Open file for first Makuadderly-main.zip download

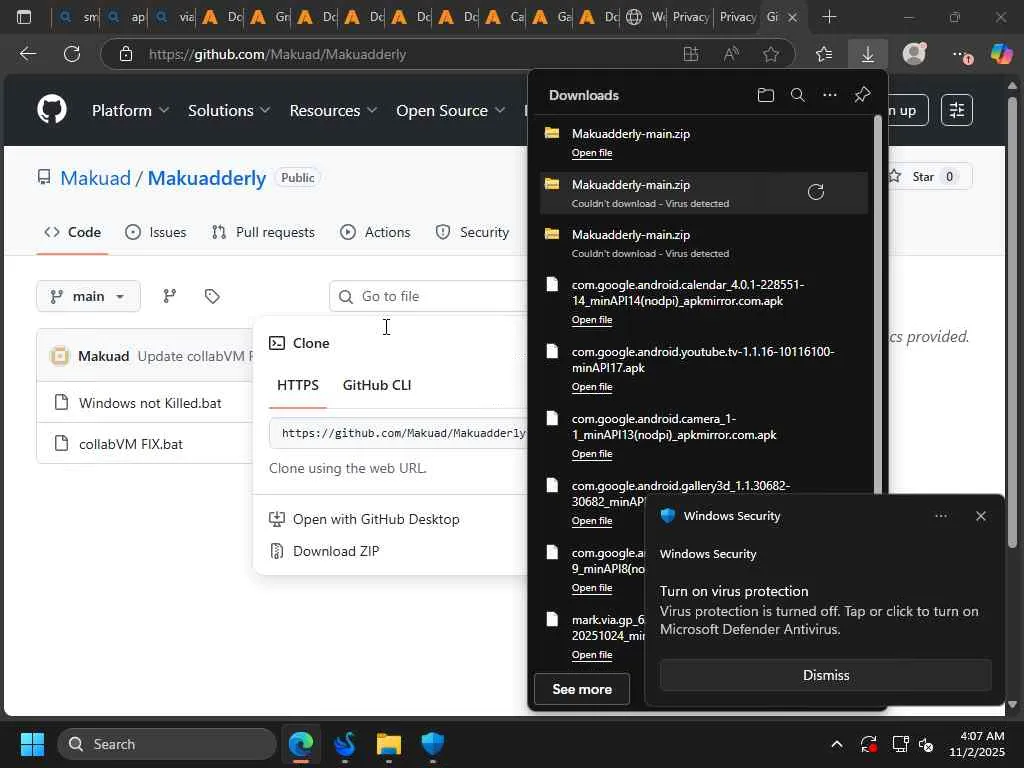click(592, 153)
